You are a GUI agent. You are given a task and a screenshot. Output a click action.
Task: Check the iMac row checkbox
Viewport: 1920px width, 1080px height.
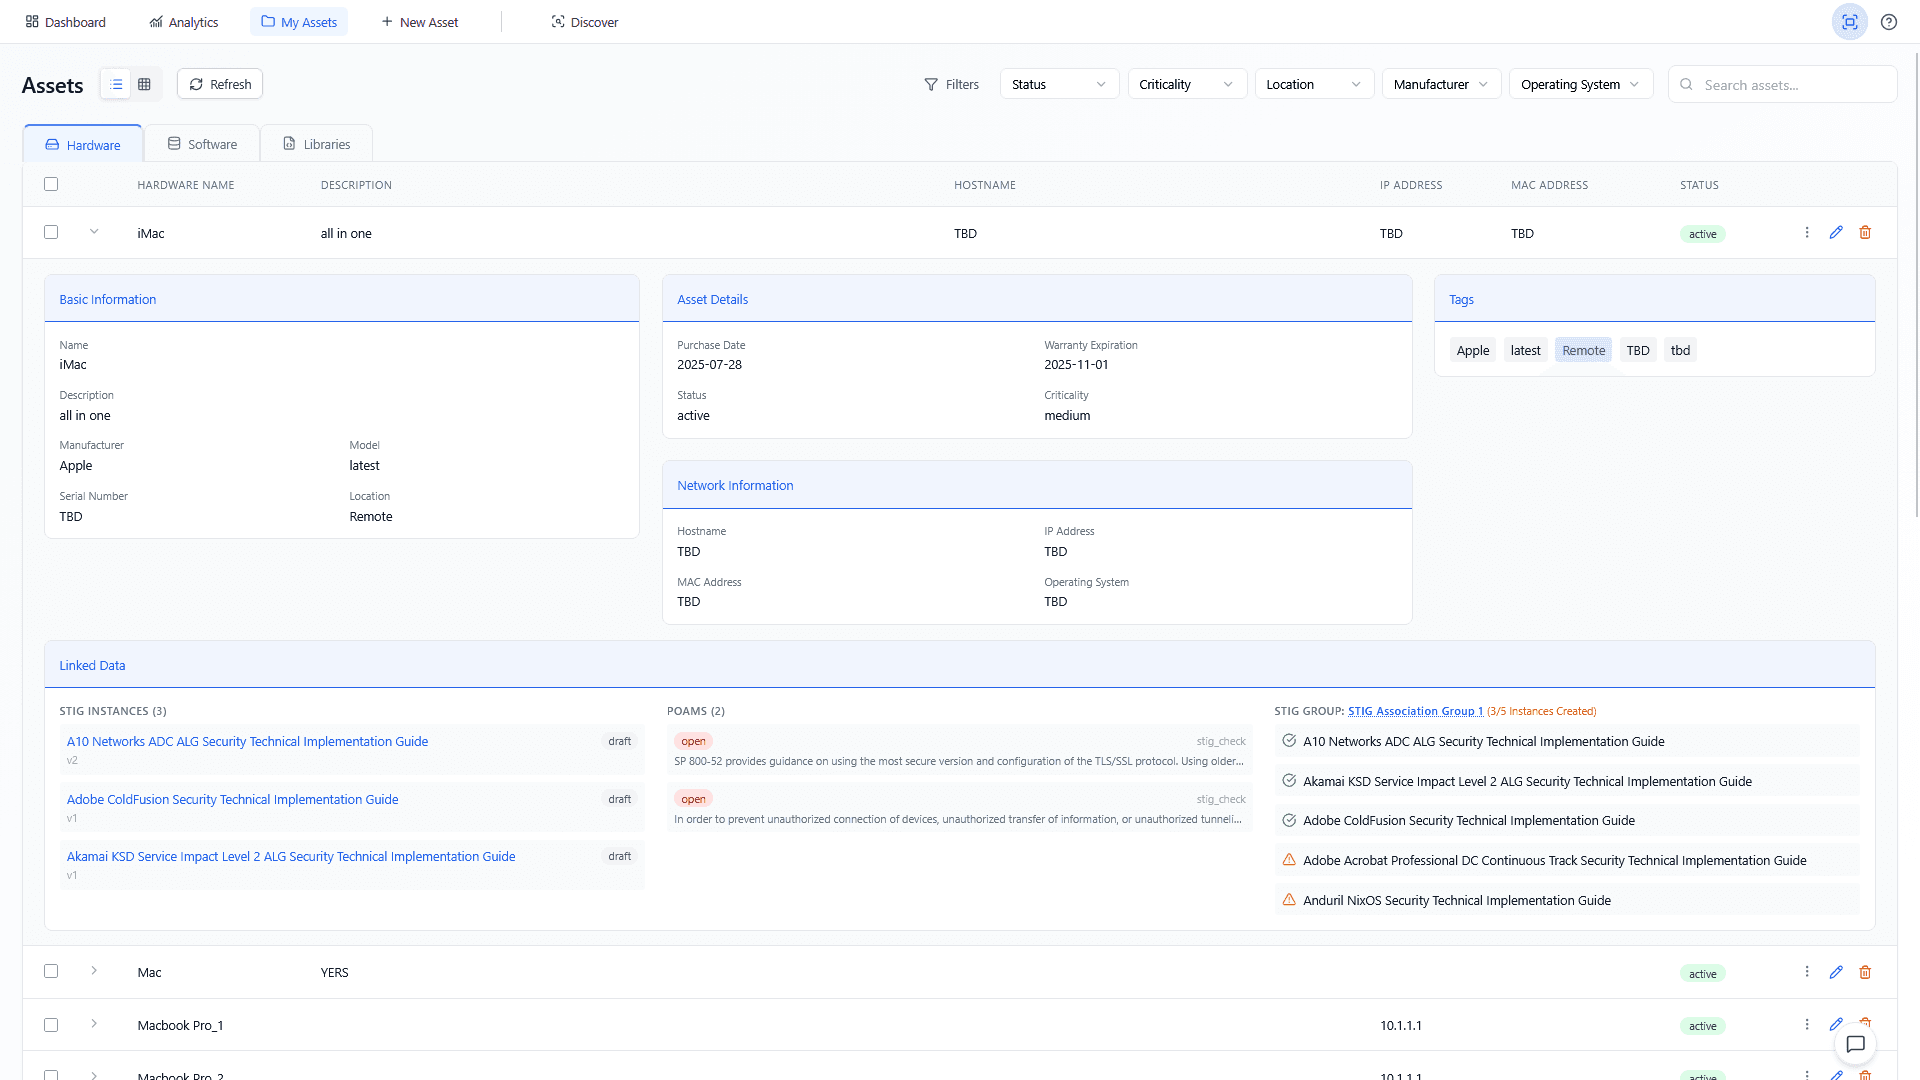pyautogui.click(x=51, y=232)
